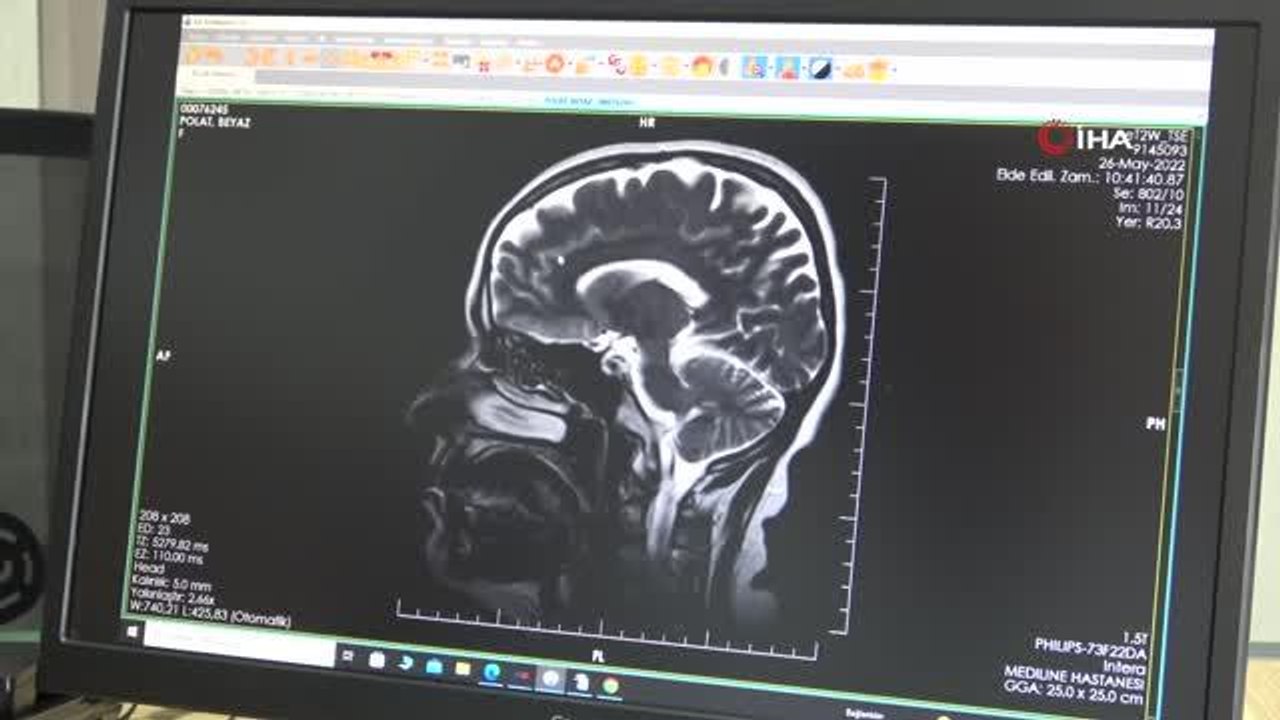Click the black-and-white contrast toolbar icon
The image size is (1280, 720).
[821, 68]
